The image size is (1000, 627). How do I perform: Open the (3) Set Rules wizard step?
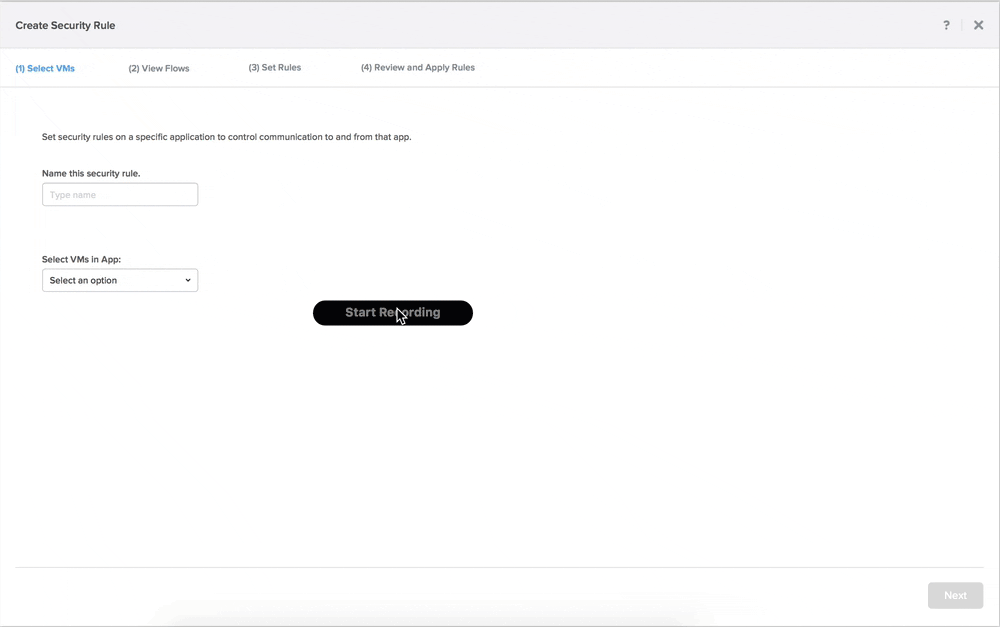[274, 68]
